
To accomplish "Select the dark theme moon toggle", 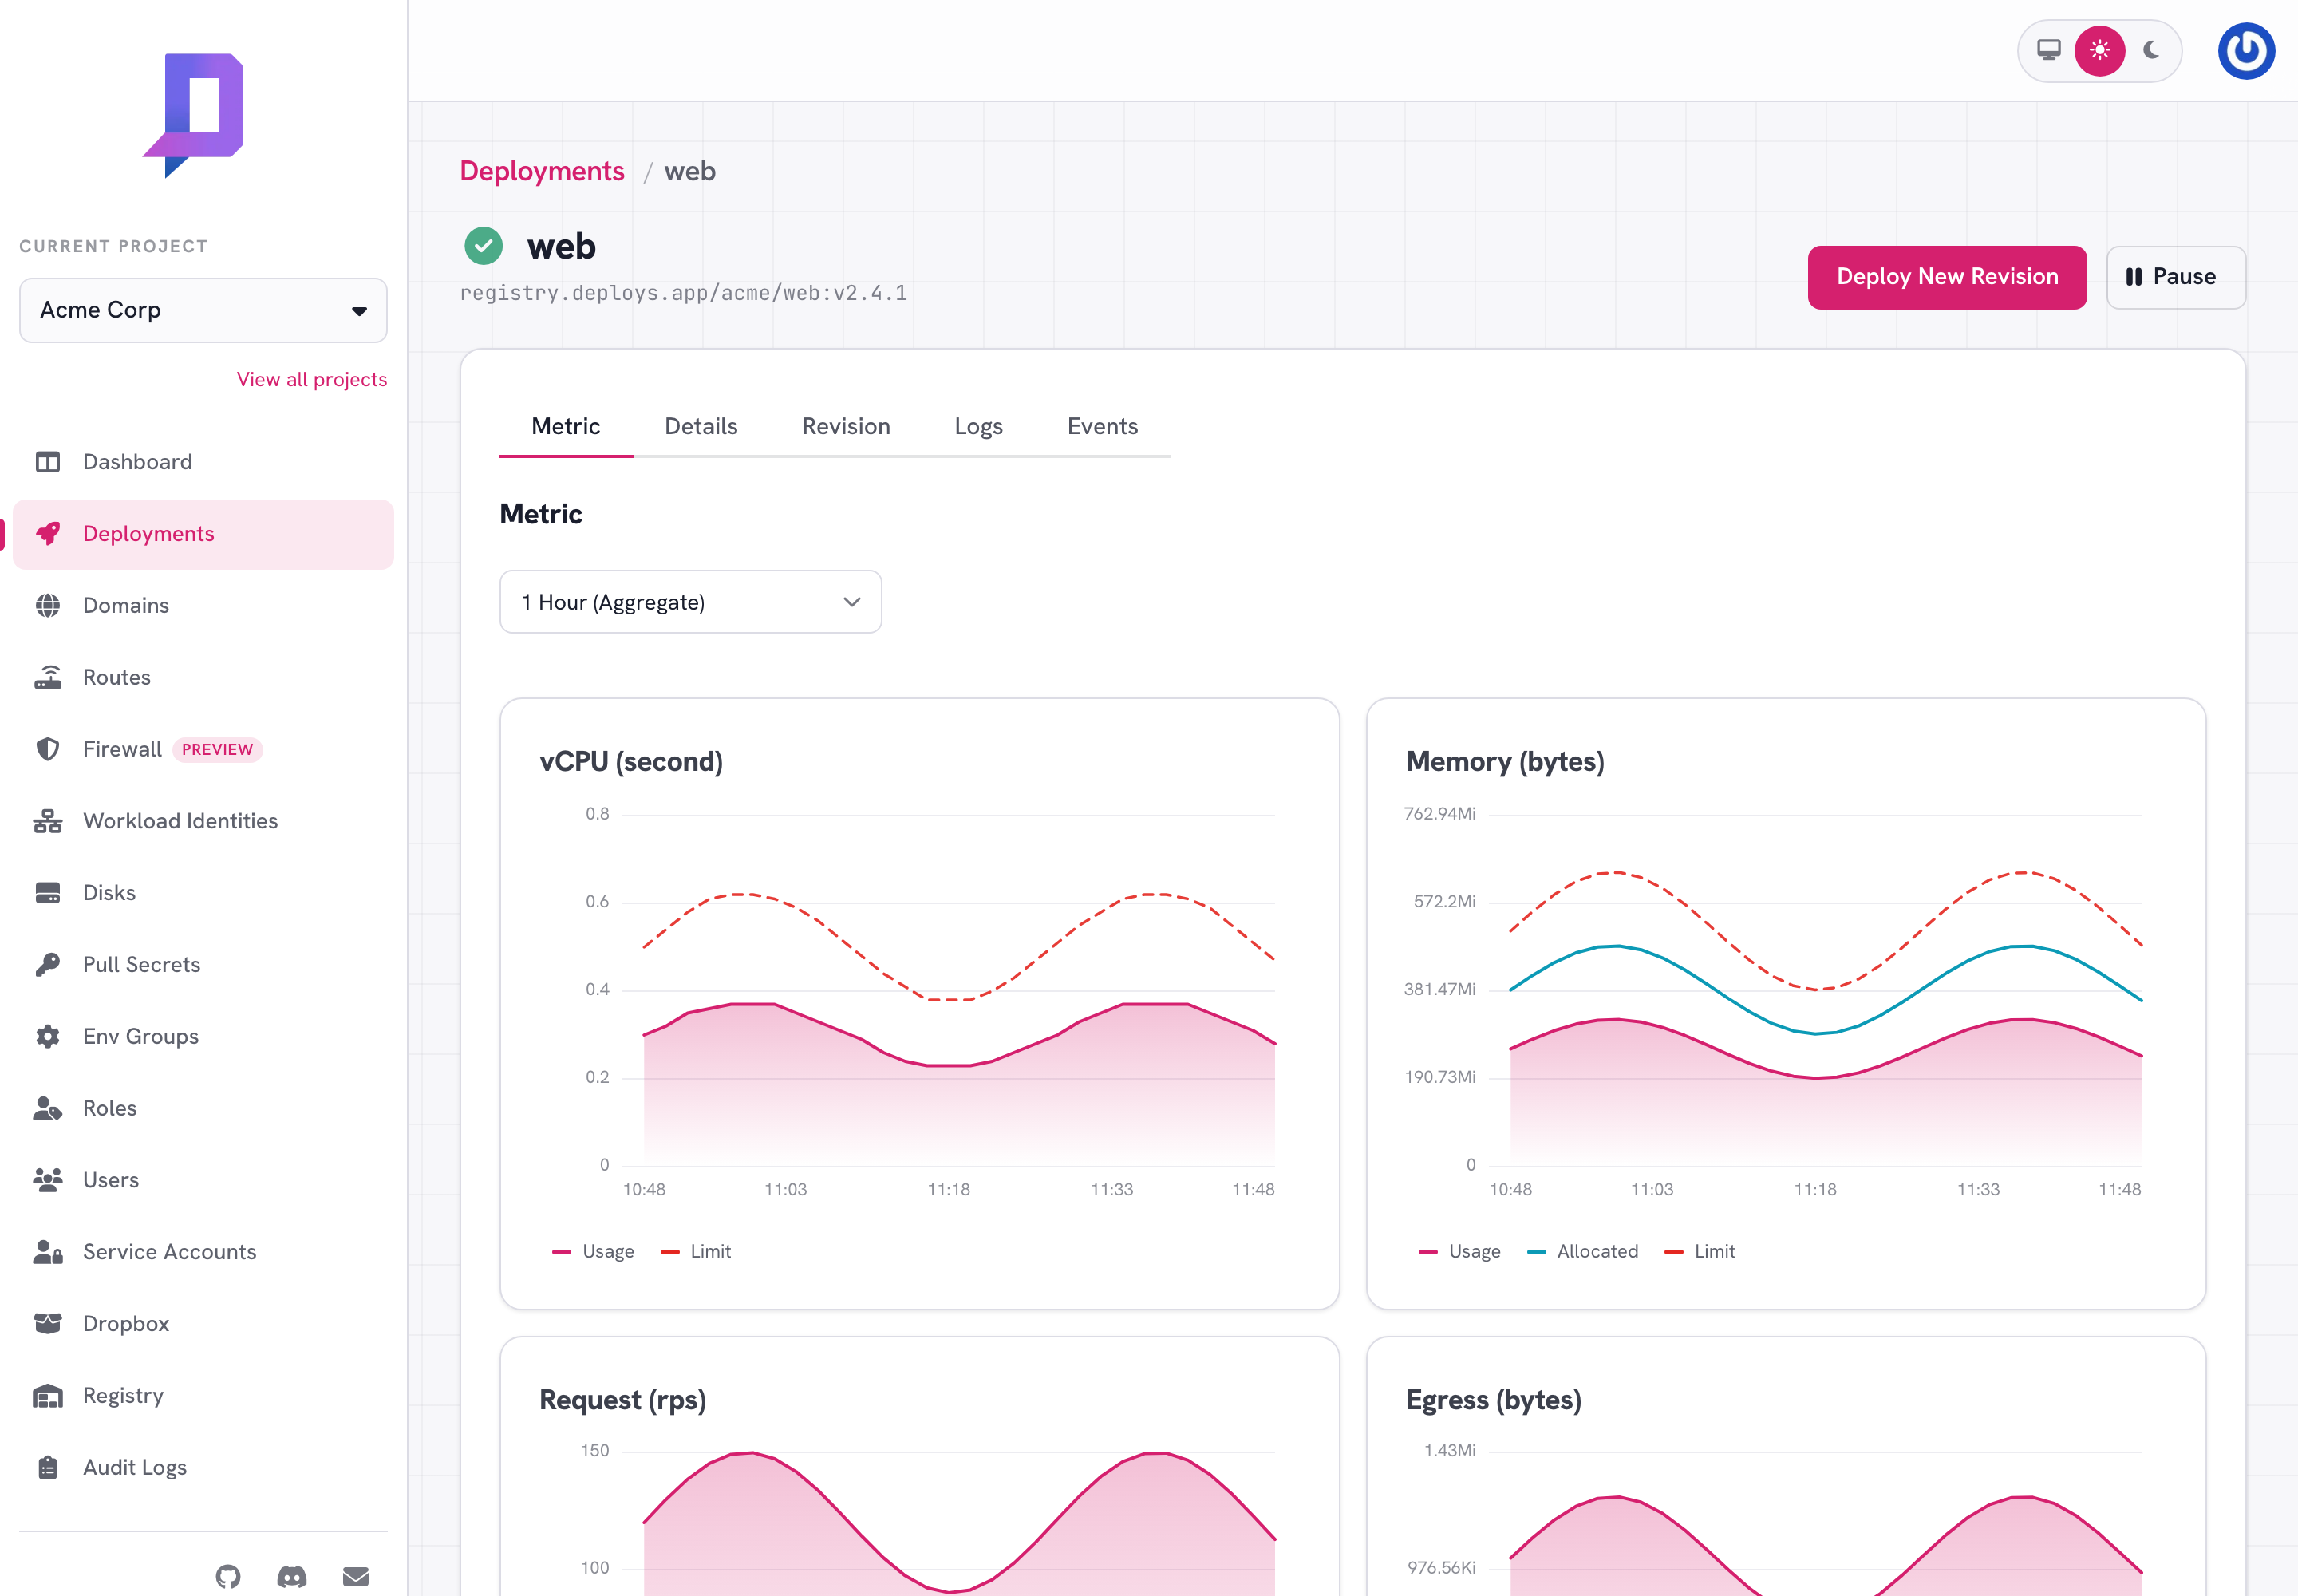I will click(2151, 50).
